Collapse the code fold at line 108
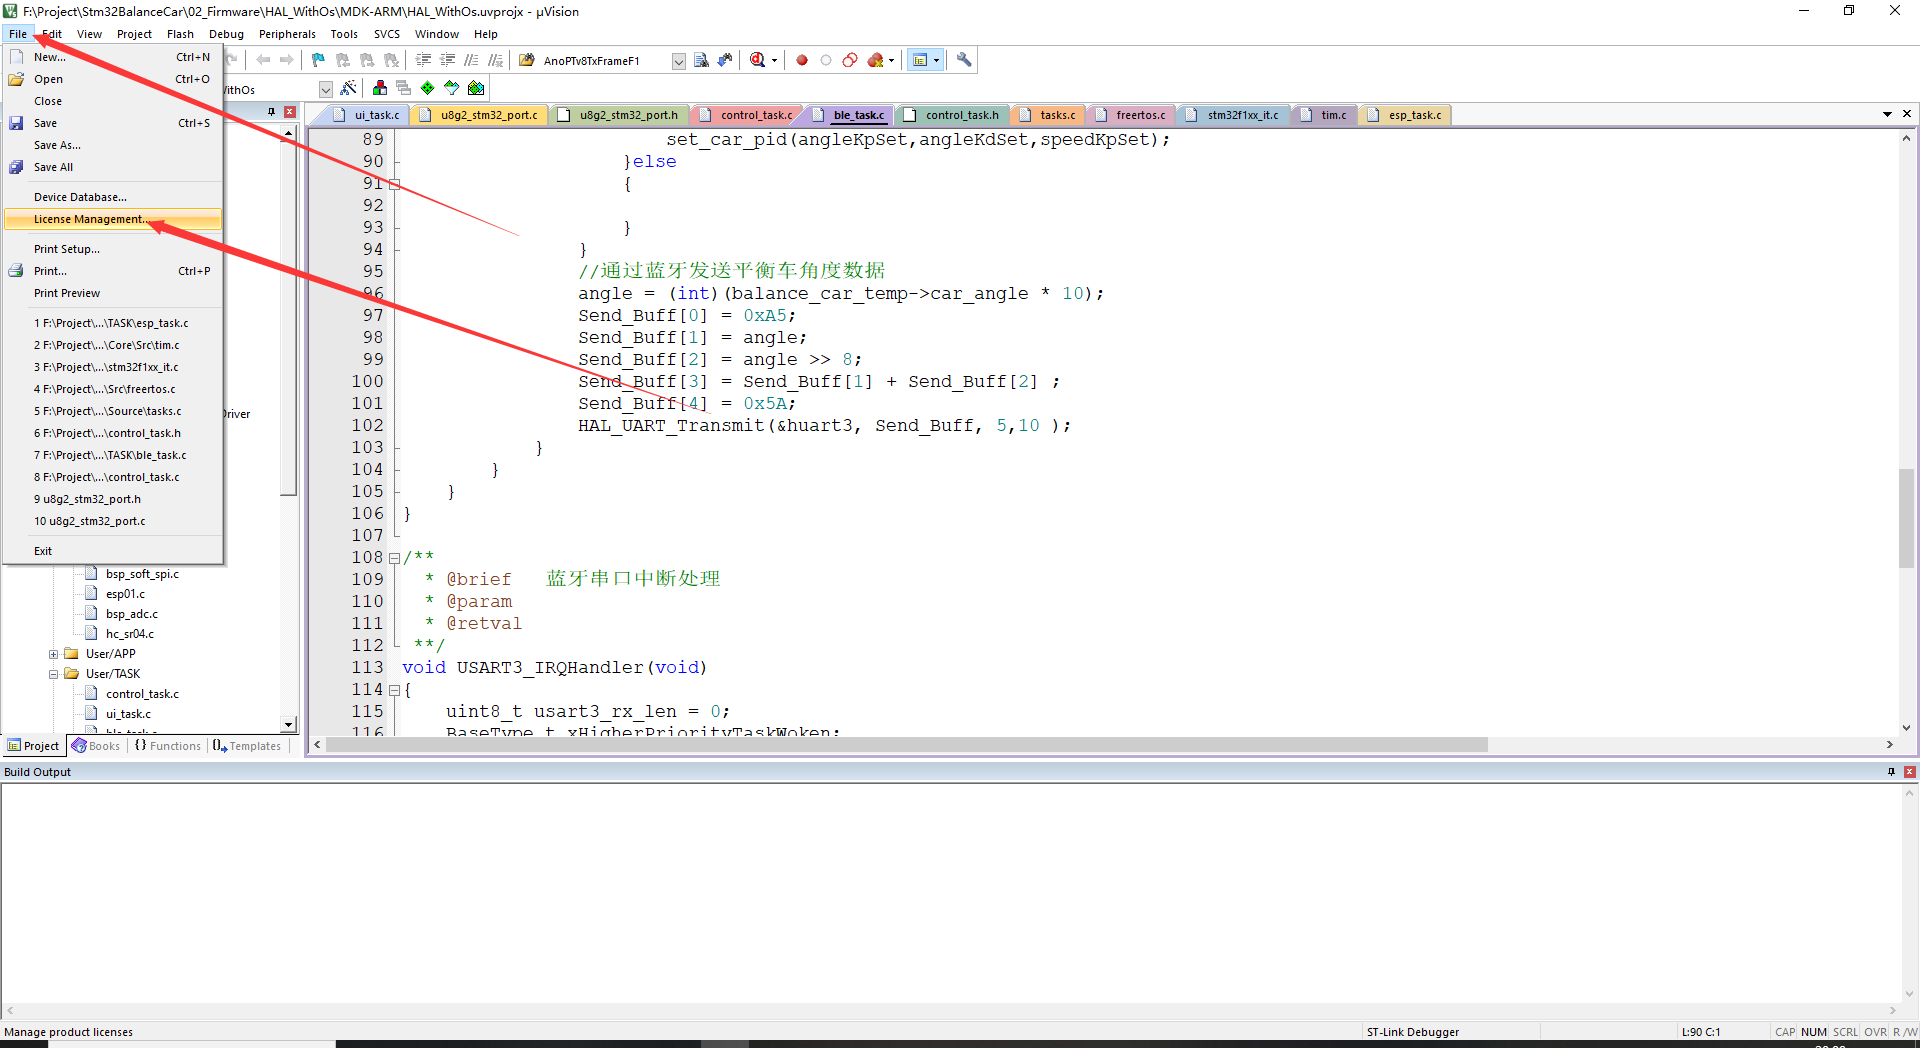The width and height of the screenshot is (1920, 1048). click(x=394, y=558)
